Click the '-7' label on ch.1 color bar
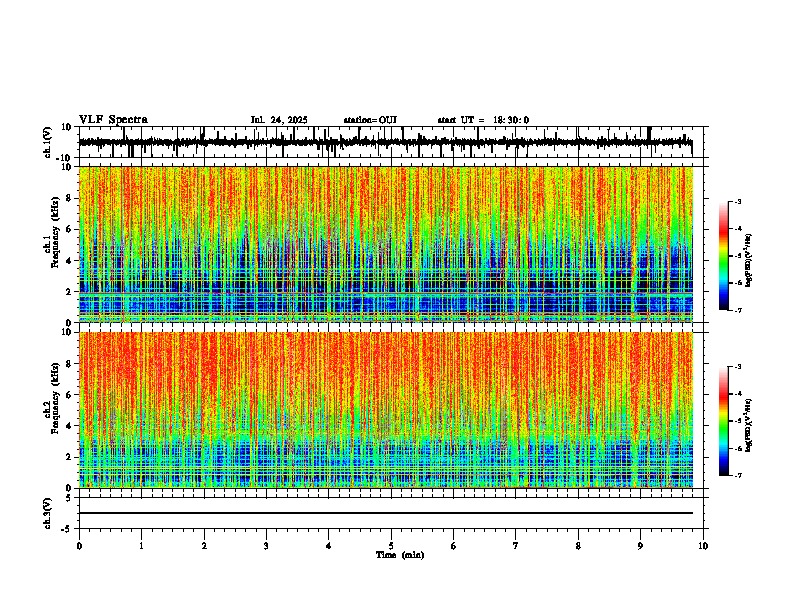 click(737, 310)
